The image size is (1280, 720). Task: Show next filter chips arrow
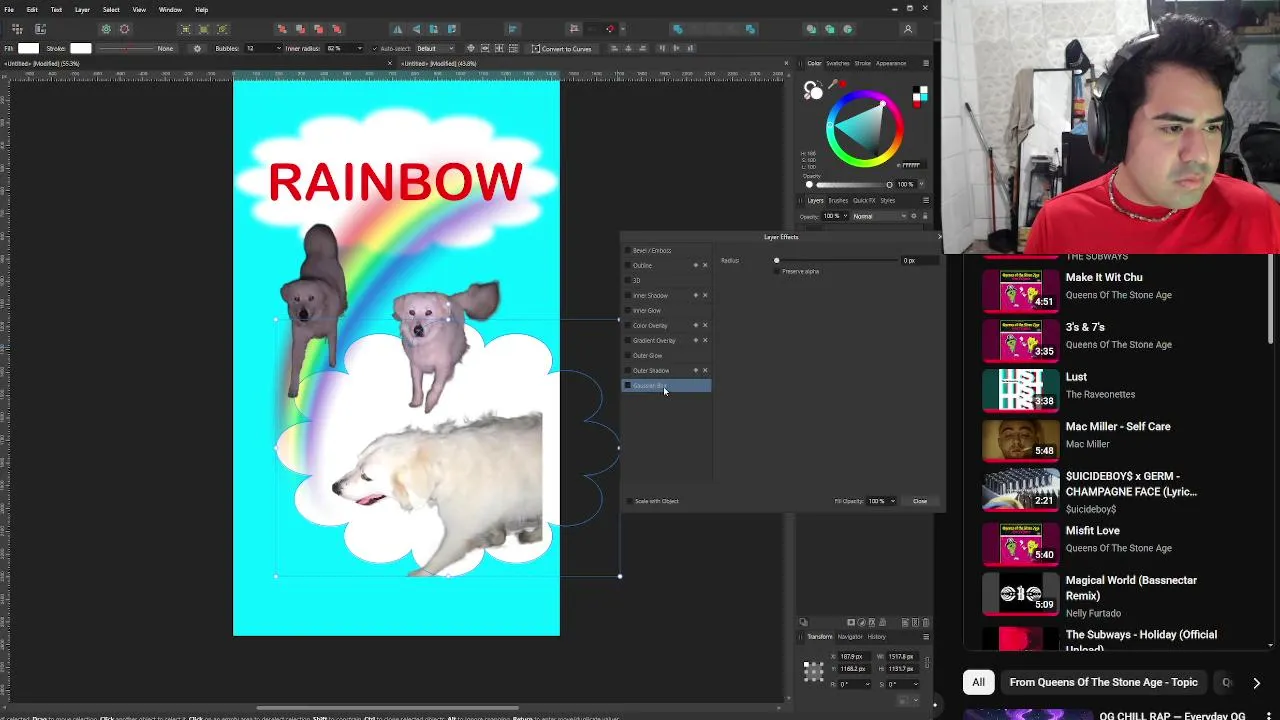click(x=1256, y=682)
